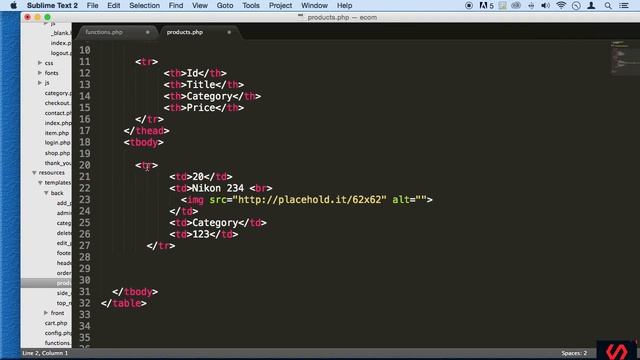Screen dimensions: 640x360
Task: Select the products.php tab
Action: (x=185, y=32)
